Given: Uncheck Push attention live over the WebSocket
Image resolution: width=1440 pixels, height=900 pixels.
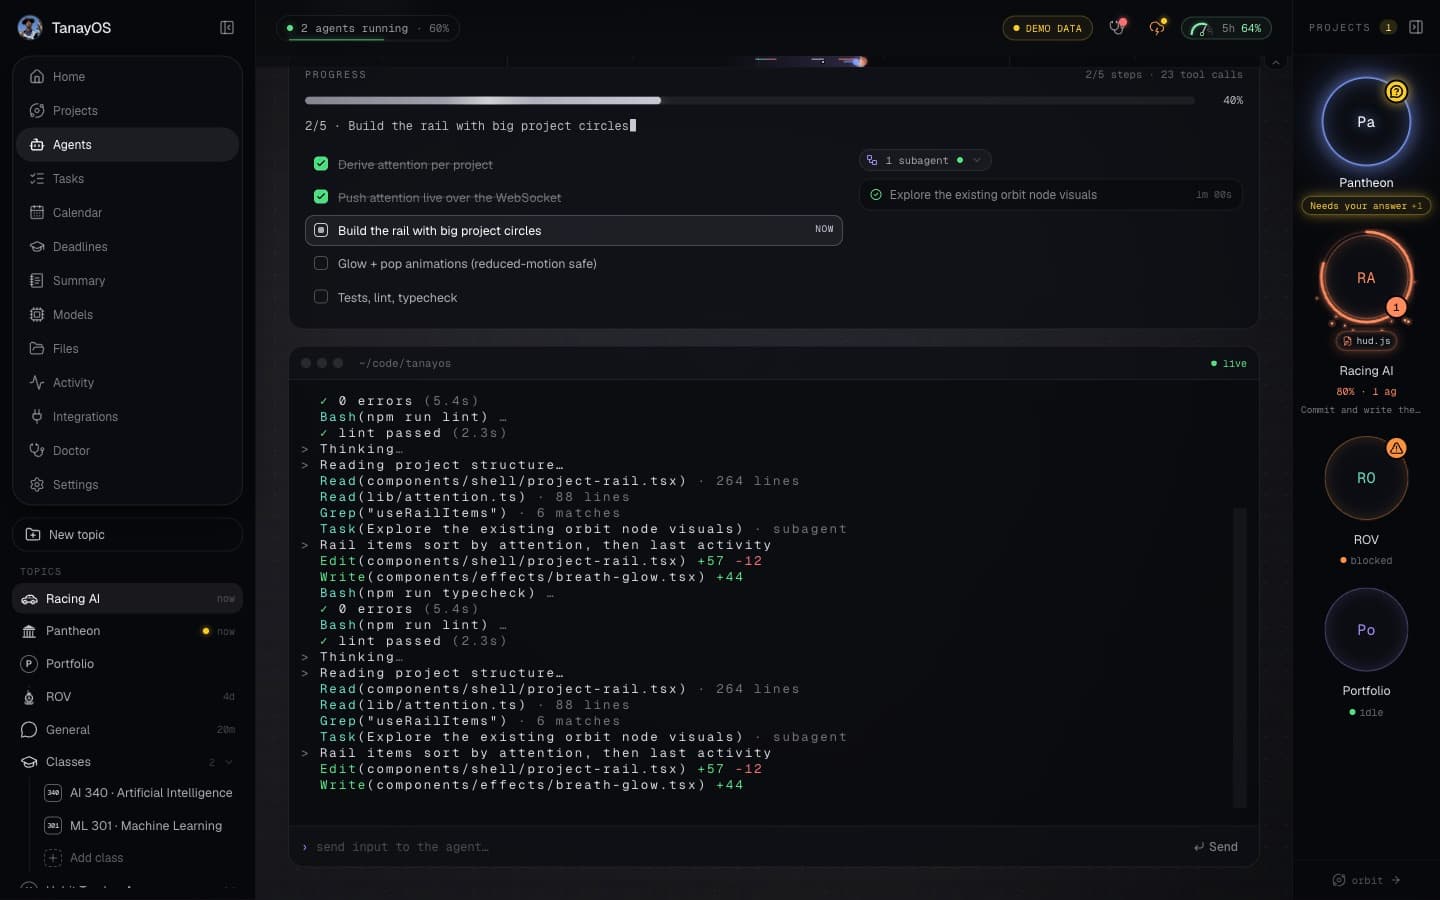Looking at the screenshot, I should click(x=321, y=197).
